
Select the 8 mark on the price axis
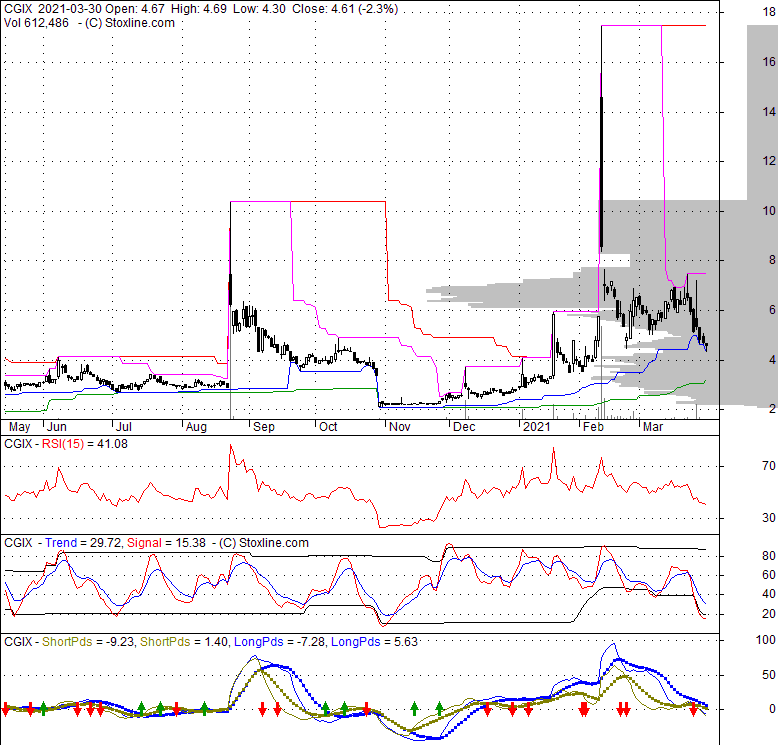(x=772, y=260)
